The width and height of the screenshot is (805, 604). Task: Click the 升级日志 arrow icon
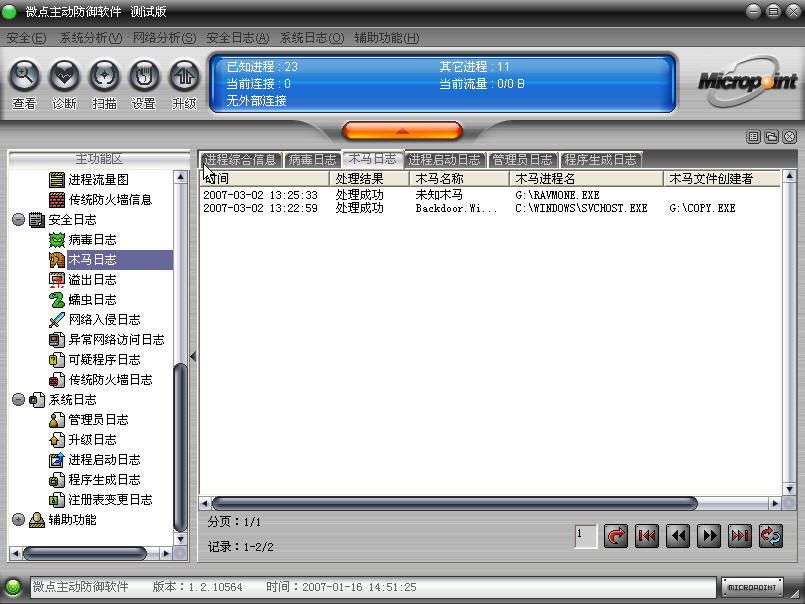(56, 440)
